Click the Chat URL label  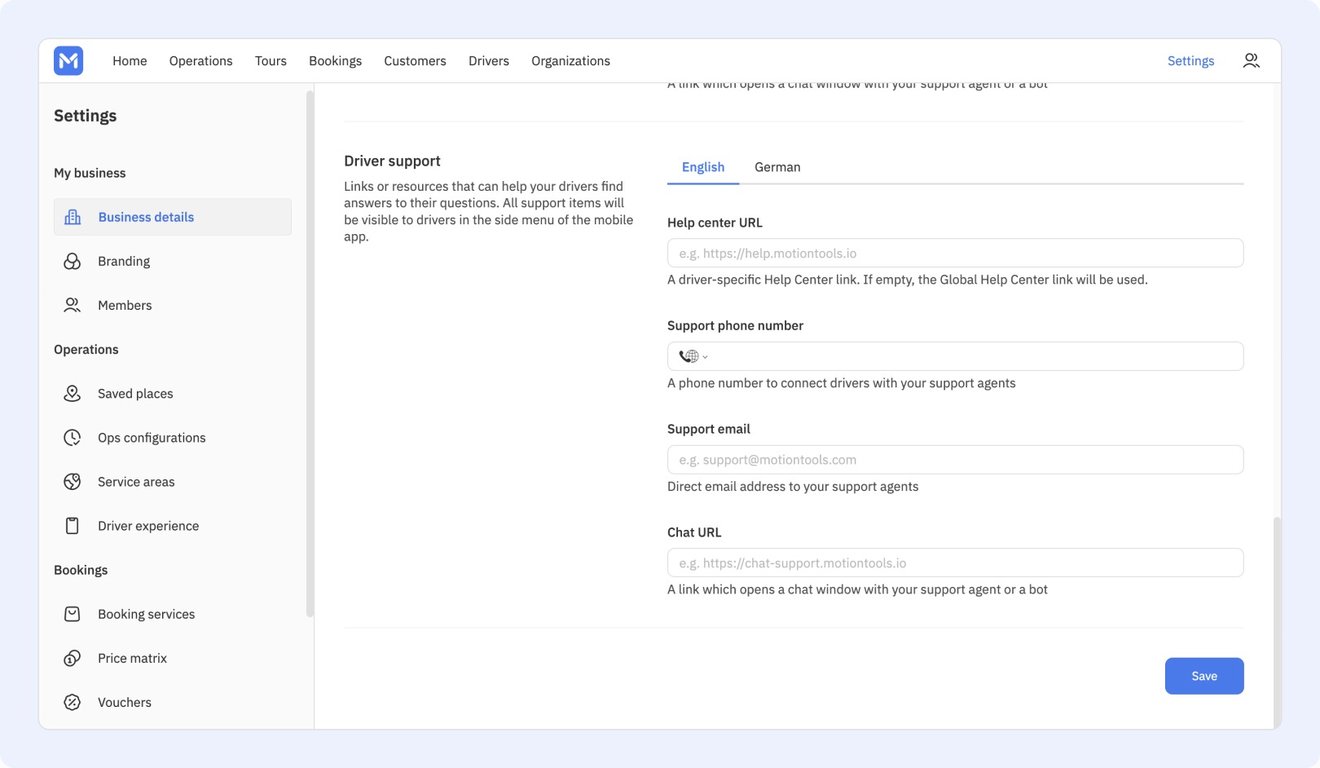tap(694, 533)
